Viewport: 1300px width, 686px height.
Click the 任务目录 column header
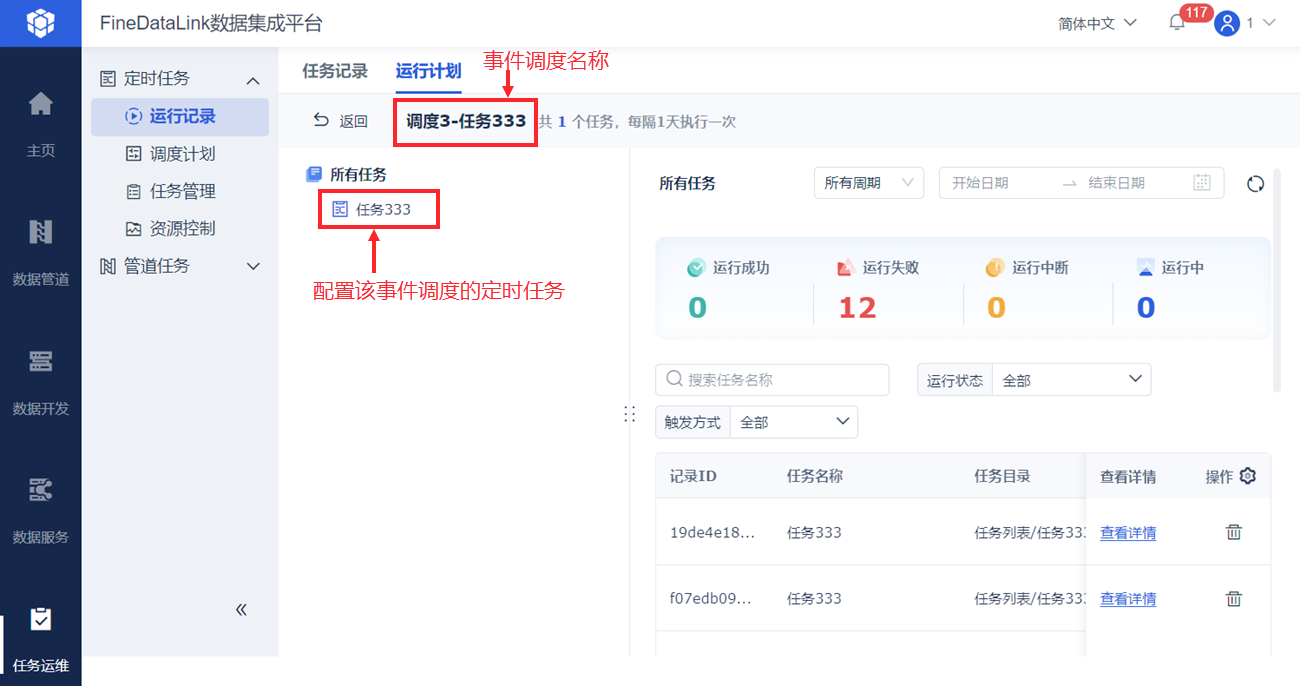[x=1002, y=476]
